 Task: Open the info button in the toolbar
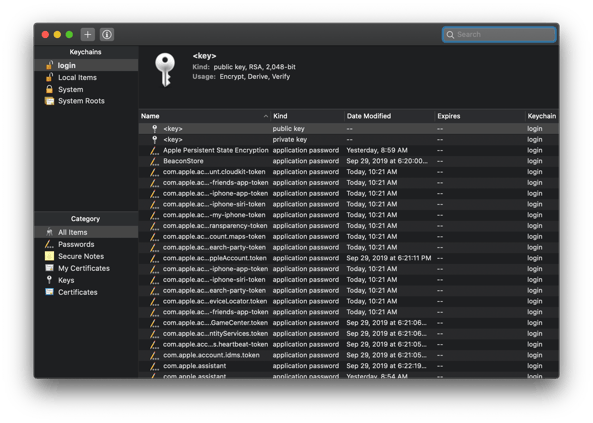click(107, 34)
